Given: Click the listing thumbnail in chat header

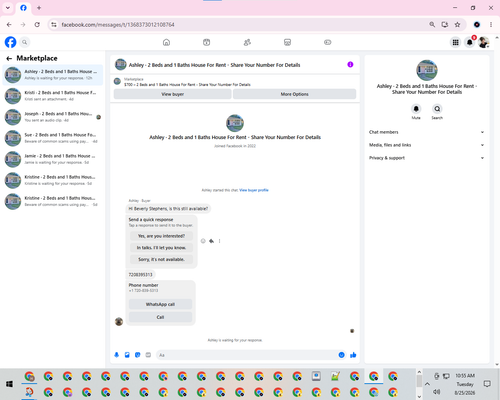Looking at the screenshot, I should point(120,65).
